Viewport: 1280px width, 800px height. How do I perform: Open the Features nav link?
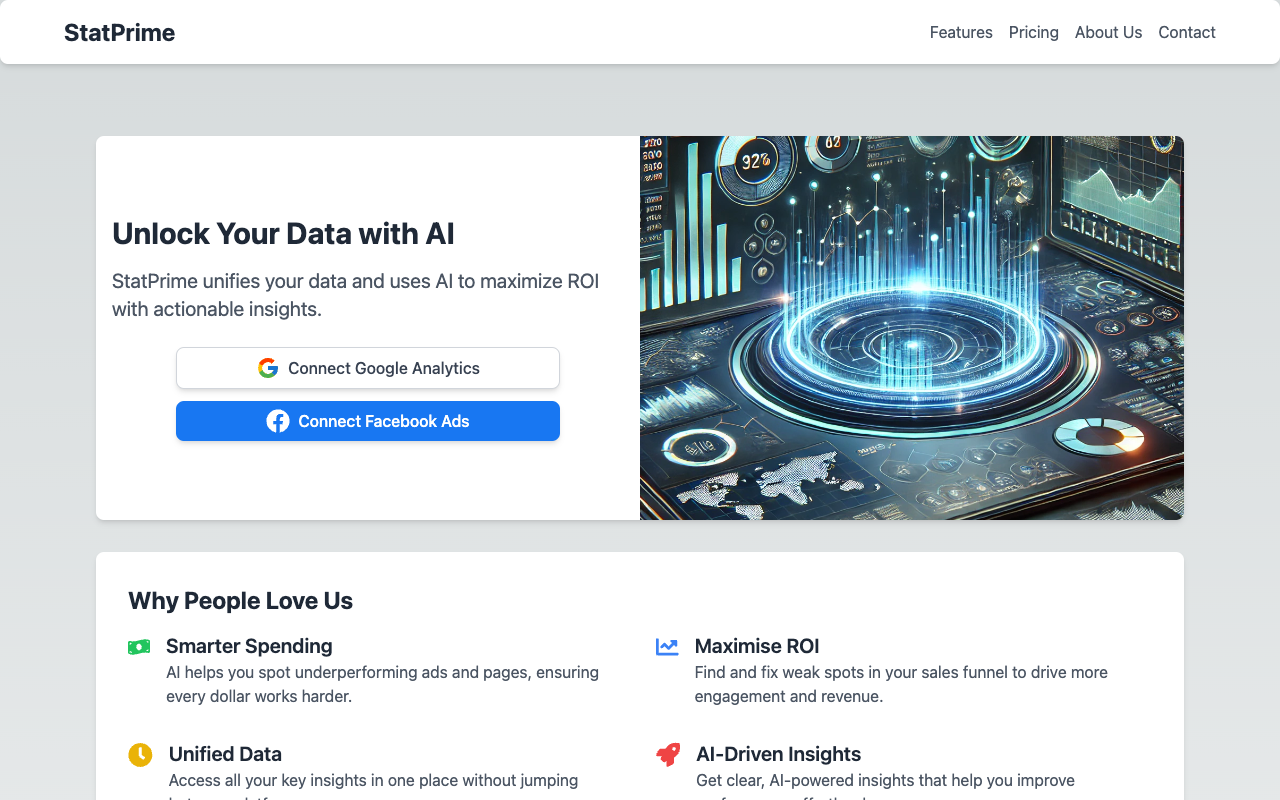(x=961, y=32)
